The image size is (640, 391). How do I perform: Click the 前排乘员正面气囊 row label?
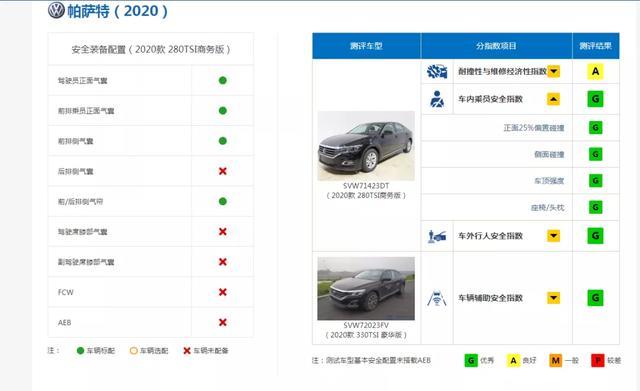[86, 111]
